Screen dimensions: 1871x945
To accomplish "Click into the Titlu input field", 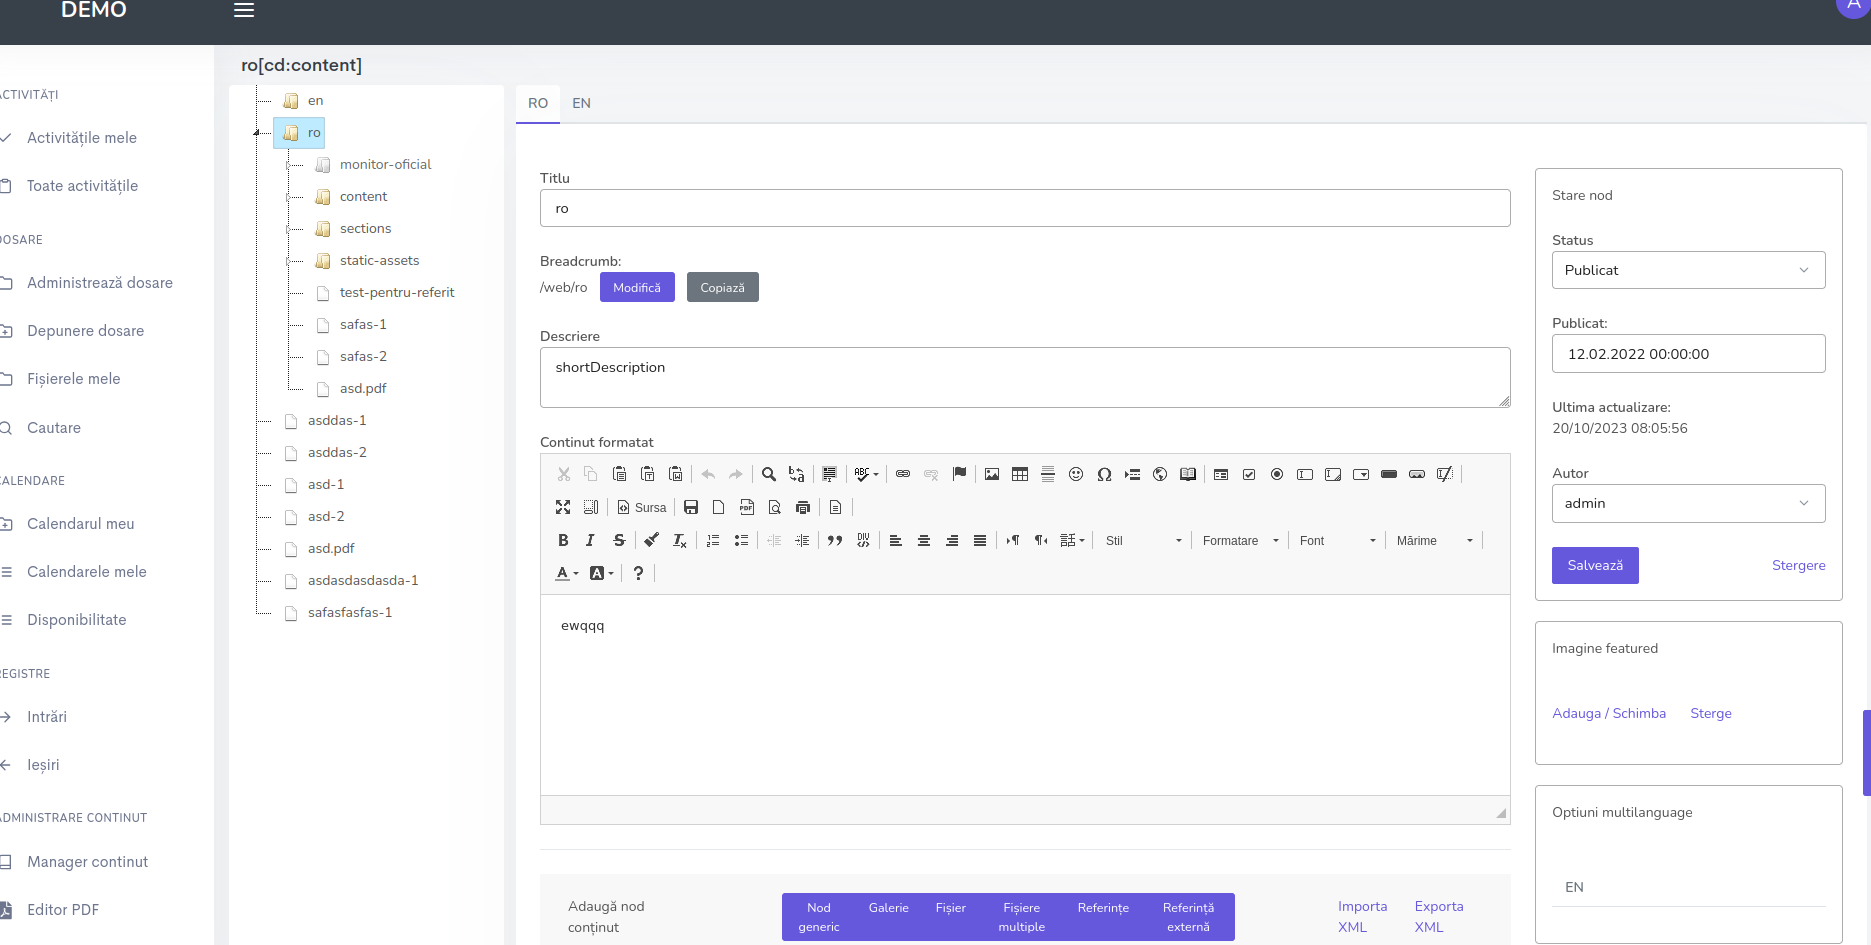I will pos(1024,209).
